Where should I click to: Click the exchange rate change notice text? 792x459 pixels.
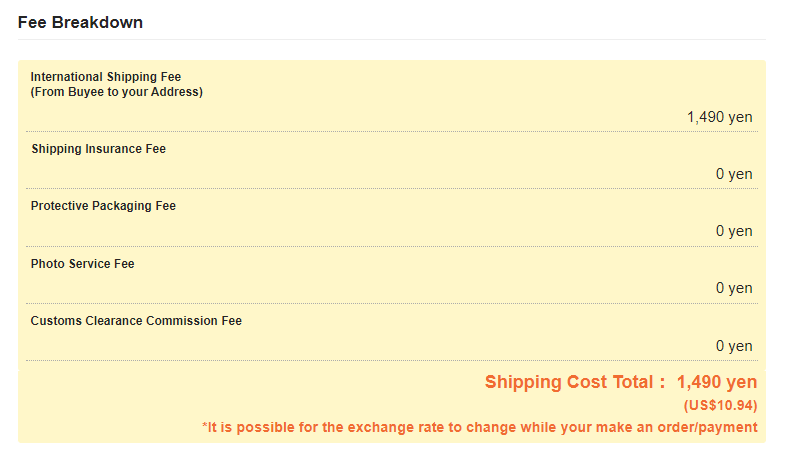coord(479,428)
